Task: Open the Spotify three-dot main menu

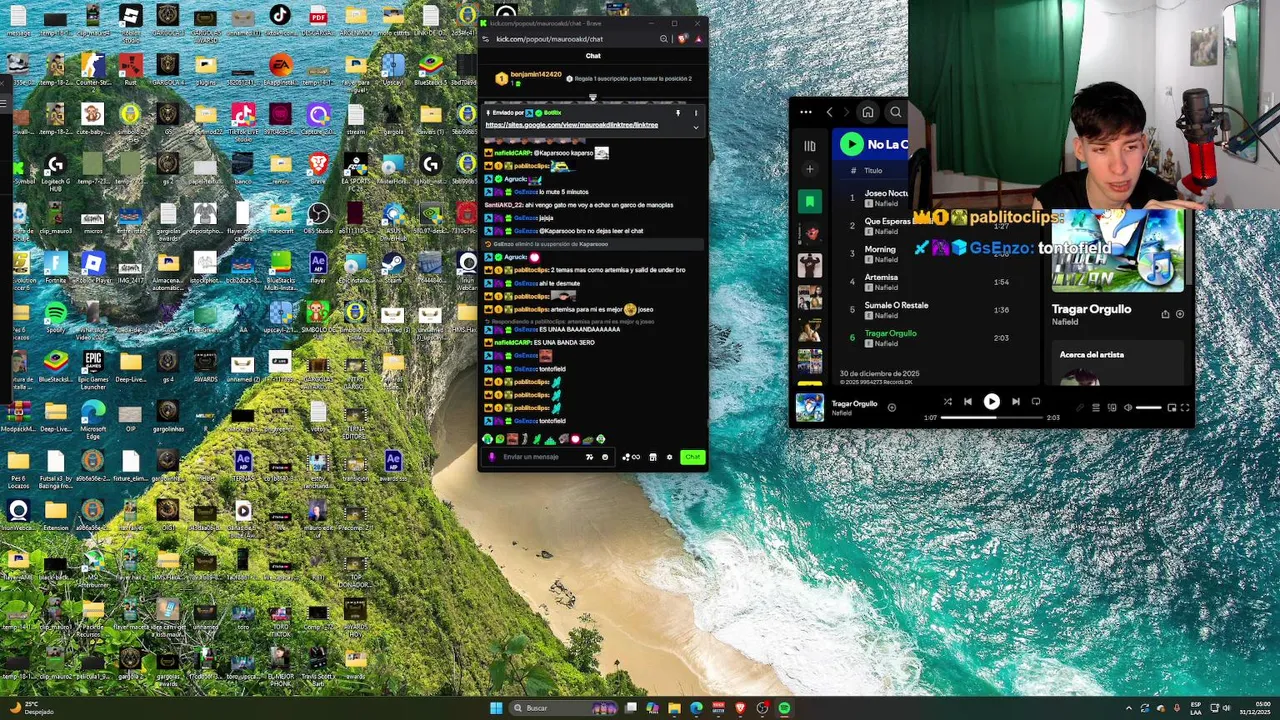Action: point(806,112)
